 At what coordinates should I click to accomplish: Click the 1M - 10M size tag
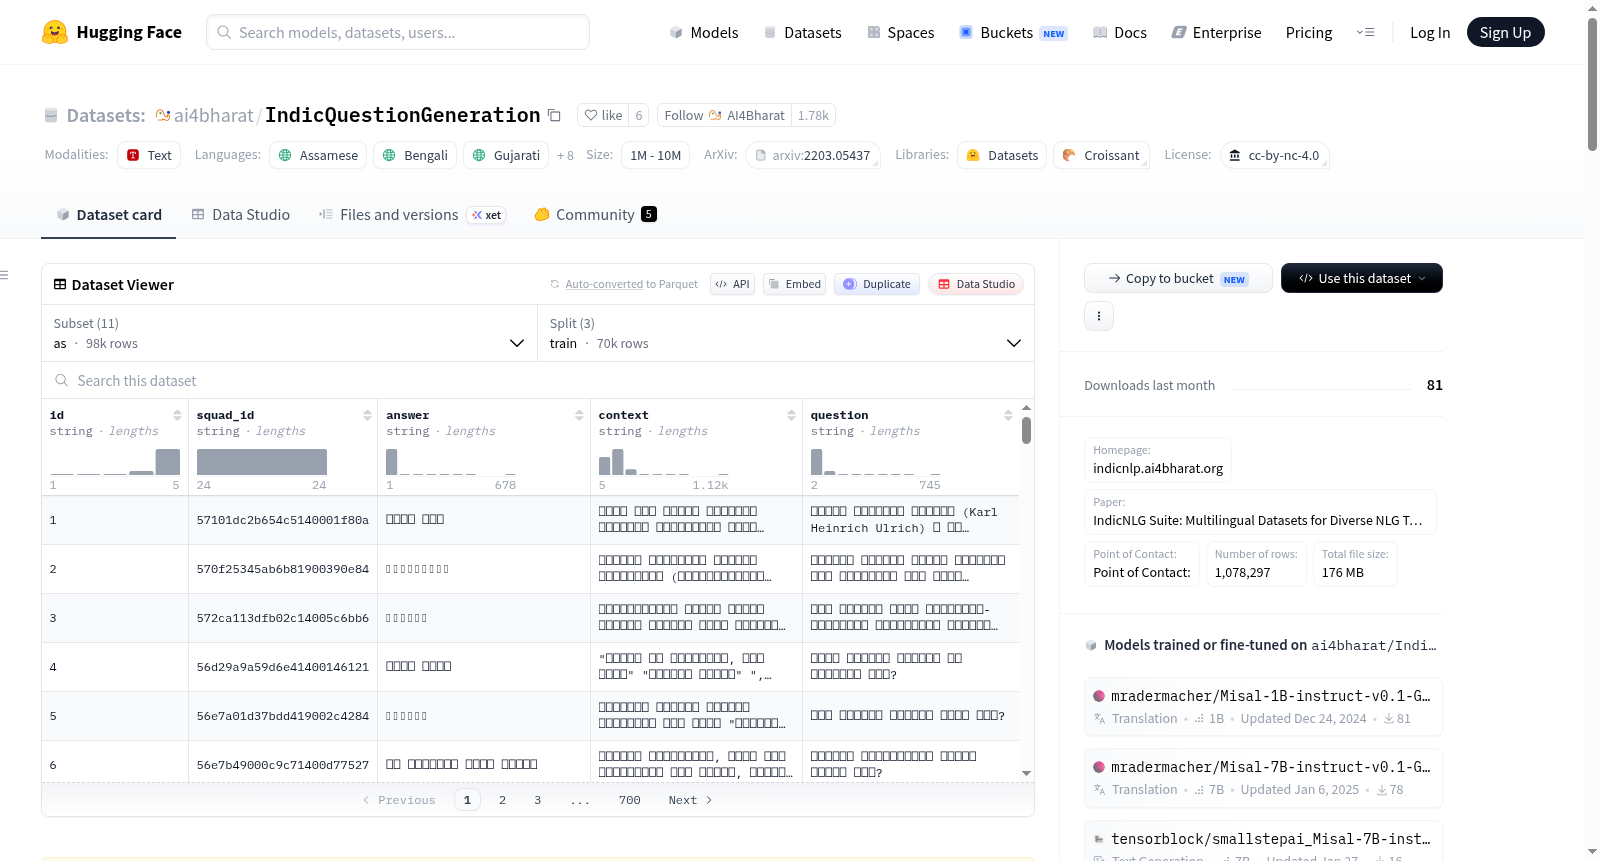coord(655,155)
